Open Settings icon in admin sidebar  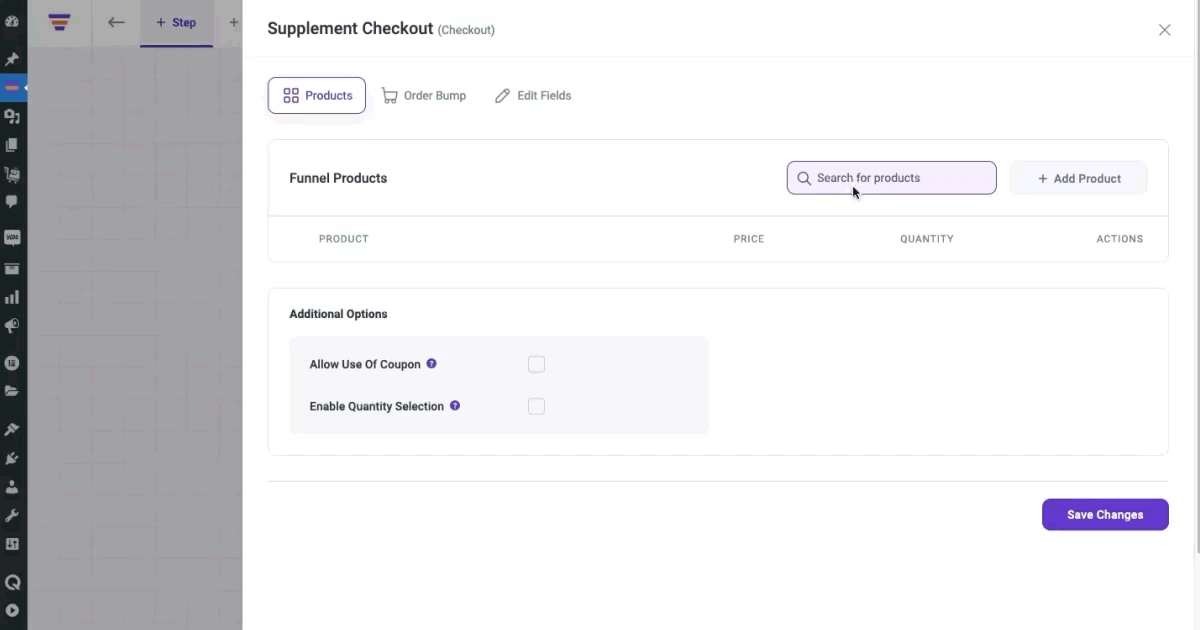12,544
